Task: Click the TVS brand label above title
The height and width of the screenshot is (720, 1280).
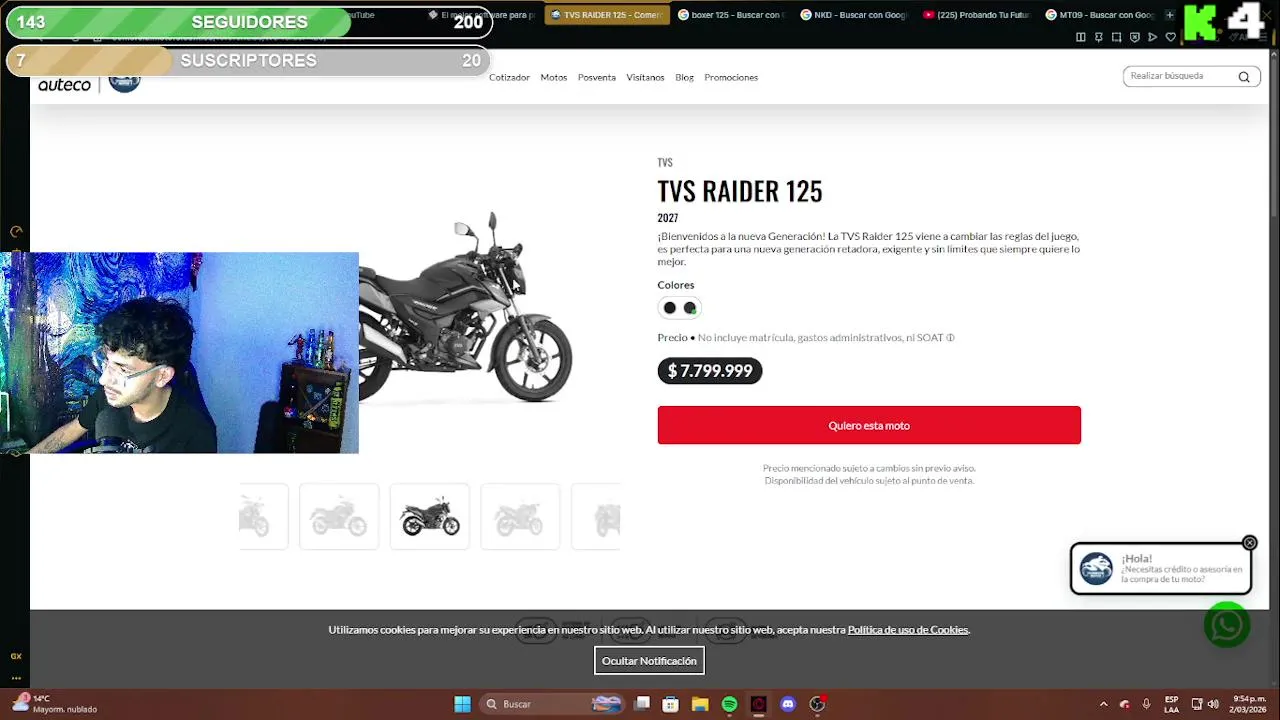Action: click(665, 162)
